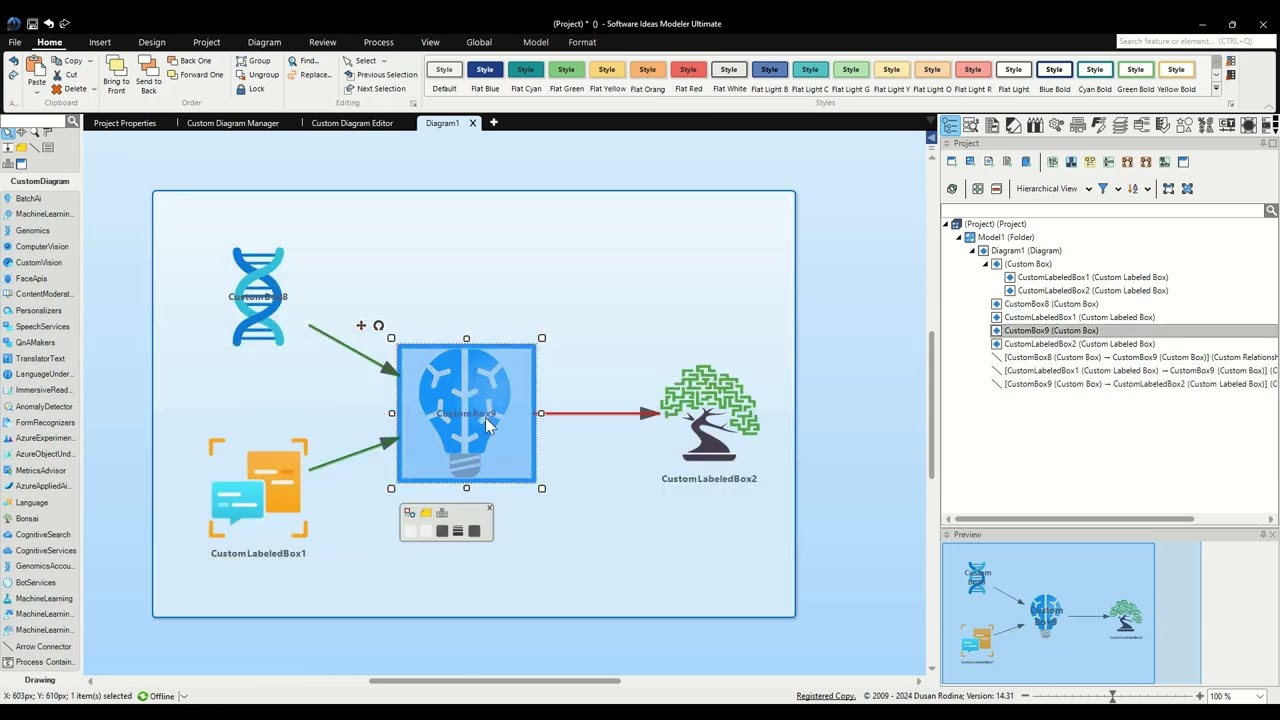
Task: Switch to Custom Diagram Editor tab
Action: click(x=352, y=123)
